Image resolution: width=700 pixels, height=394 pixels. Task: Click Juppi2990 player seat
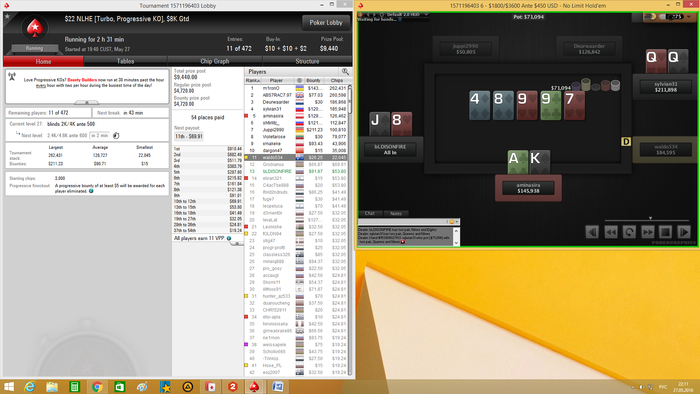click(466, 49)
